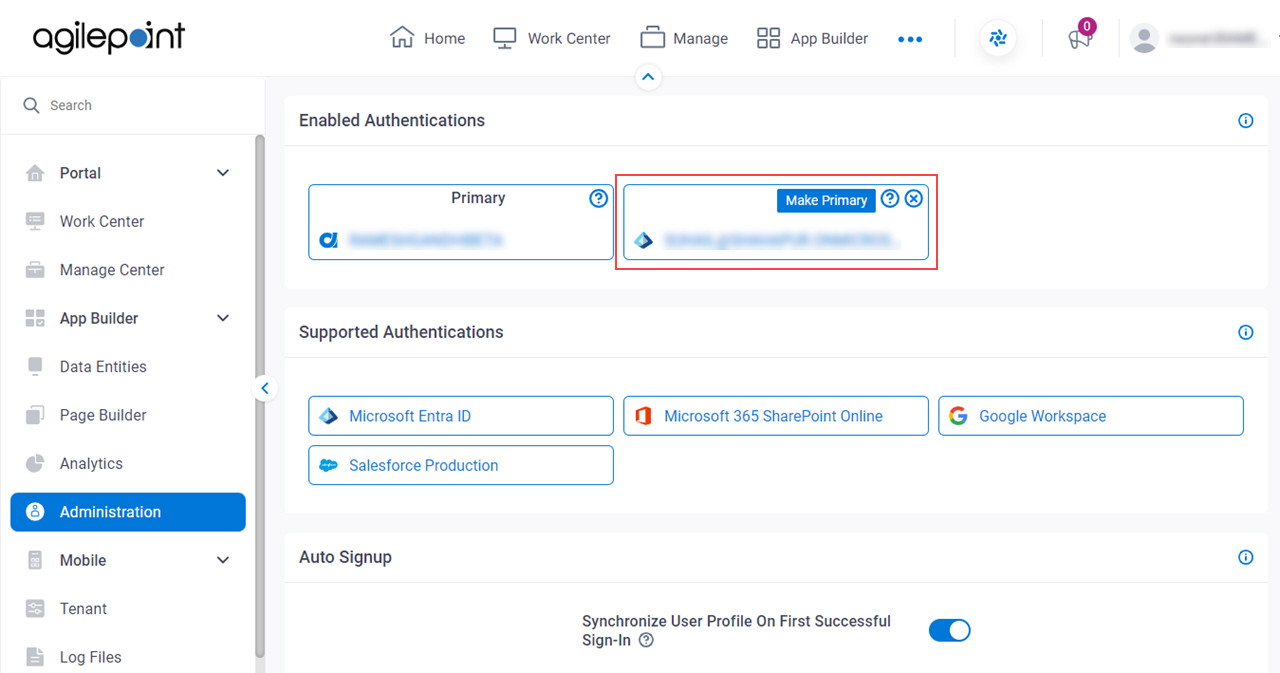Open the pinwheel AI assistant icon

click(x=998, y=39)
